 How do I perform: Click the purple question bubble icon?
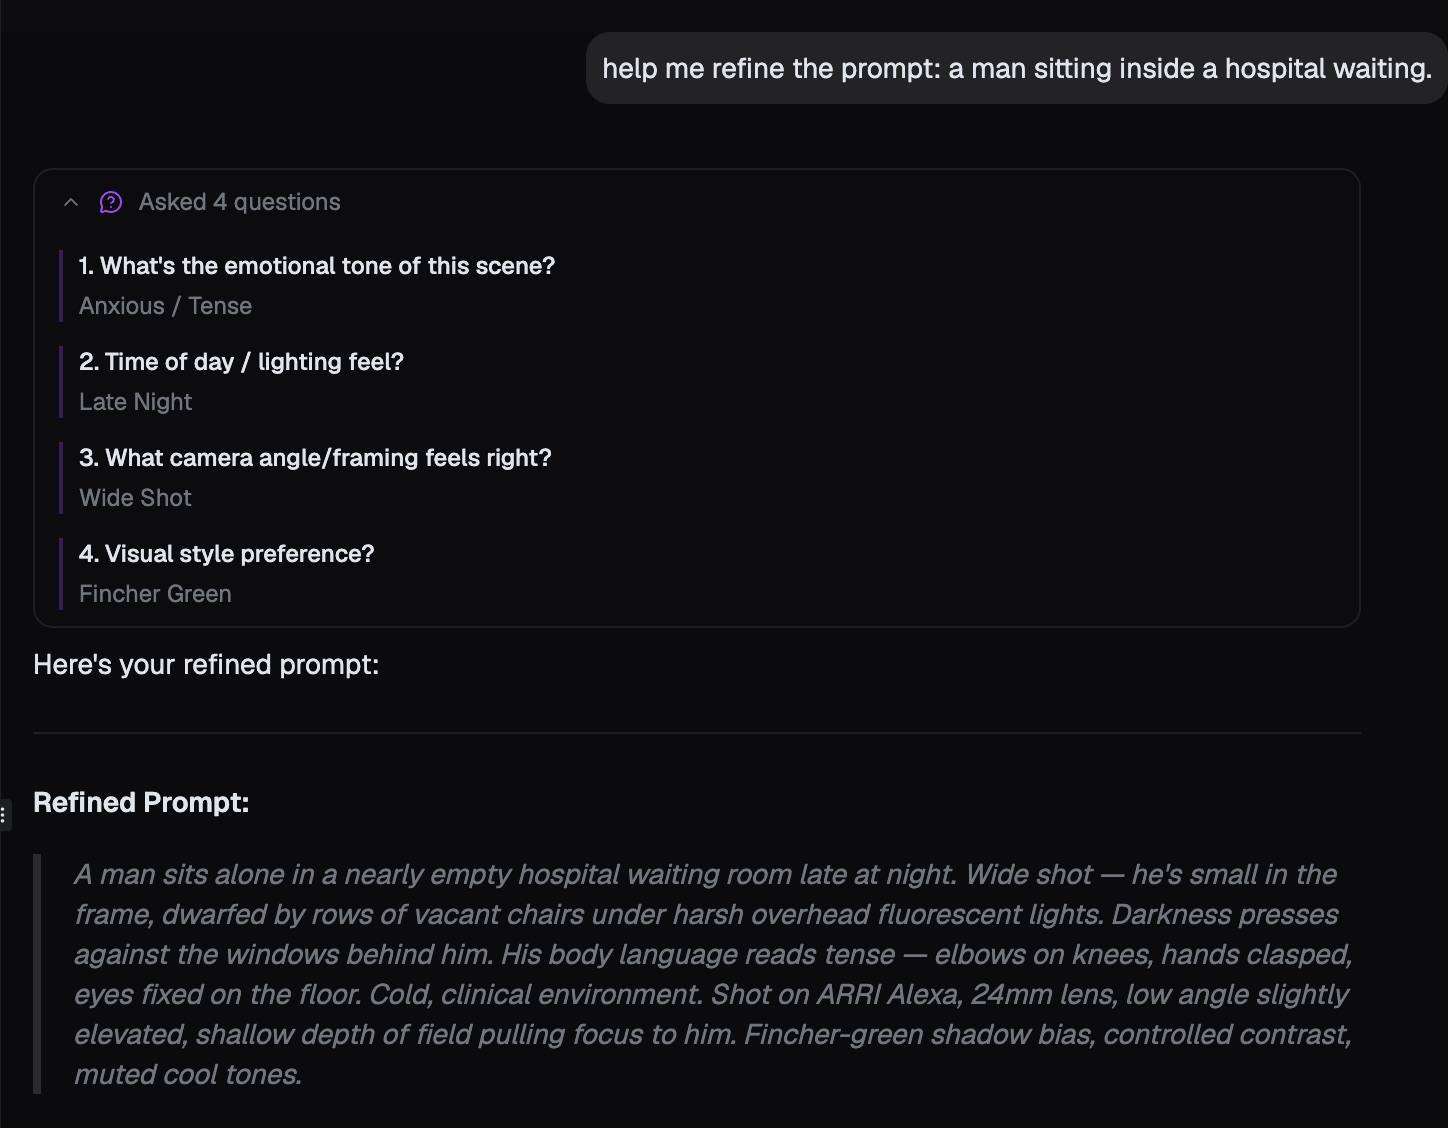click(x=111, y=203)
